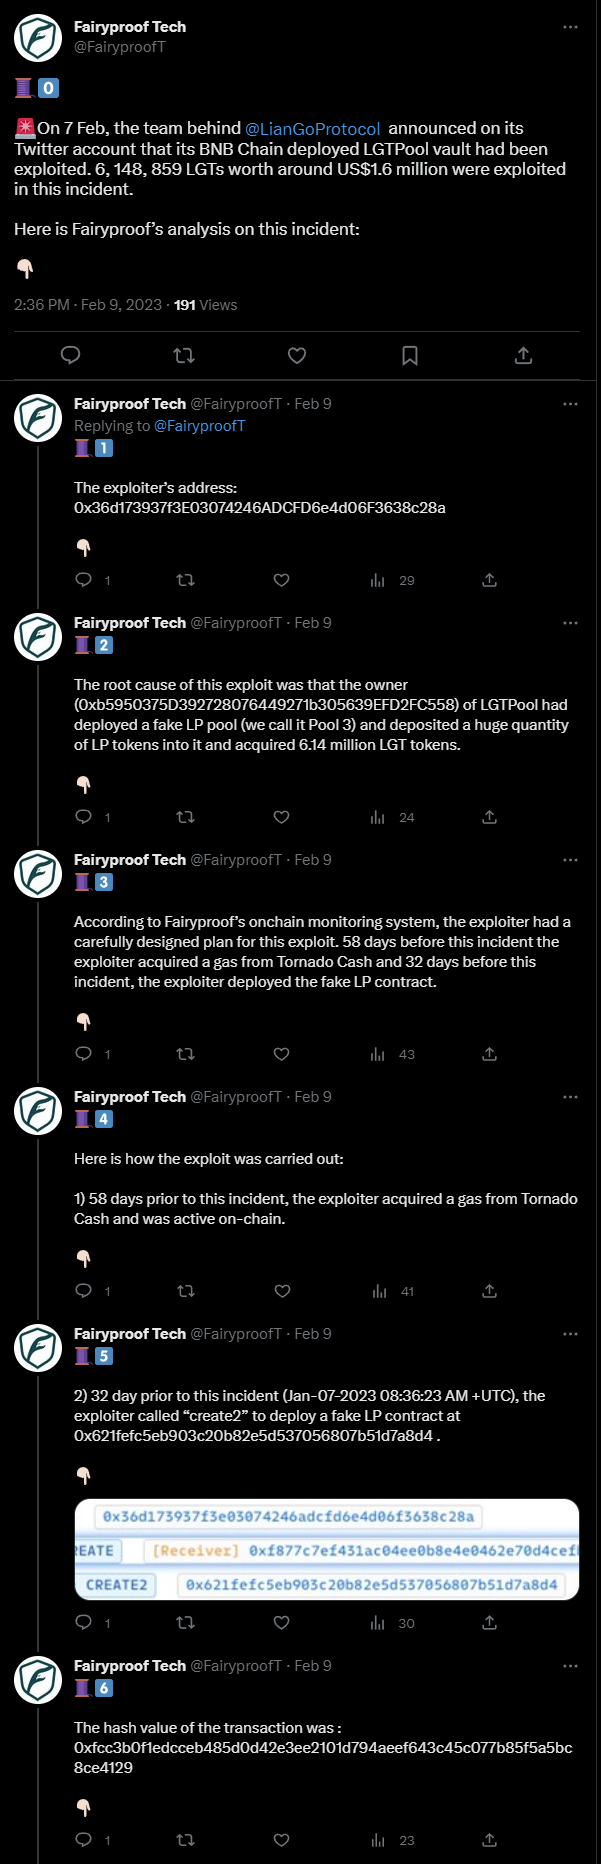Viewport: 601px width, 1864px height.
Task: Like the transaction hash tweet
Action: (282, 1840)
